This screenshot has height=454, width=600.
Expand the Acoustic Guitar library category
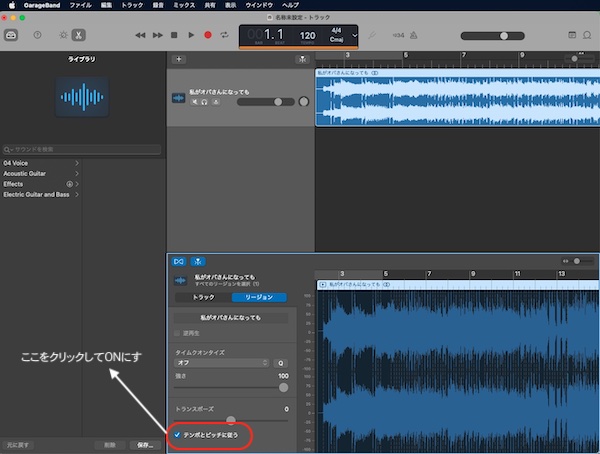pos(41,173)
